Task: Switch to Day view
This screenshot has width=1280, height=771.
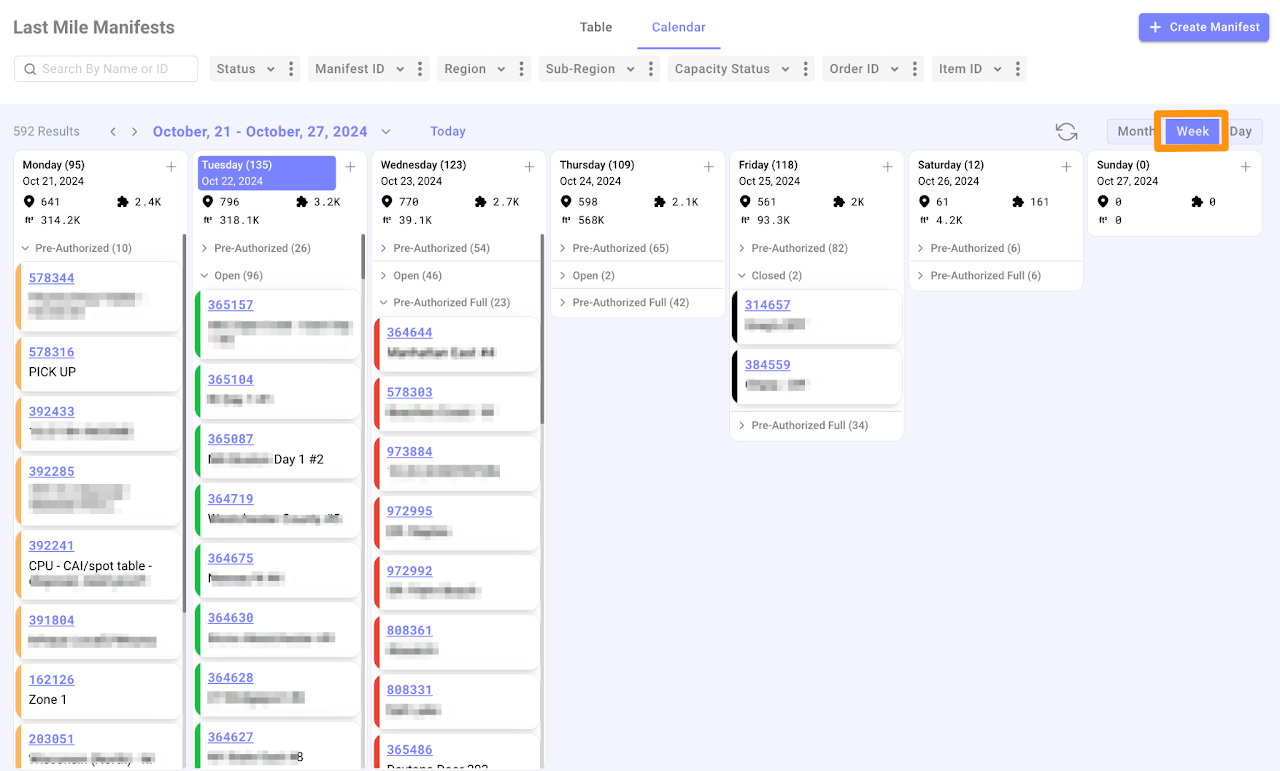Action: [x=1242, y=131]
